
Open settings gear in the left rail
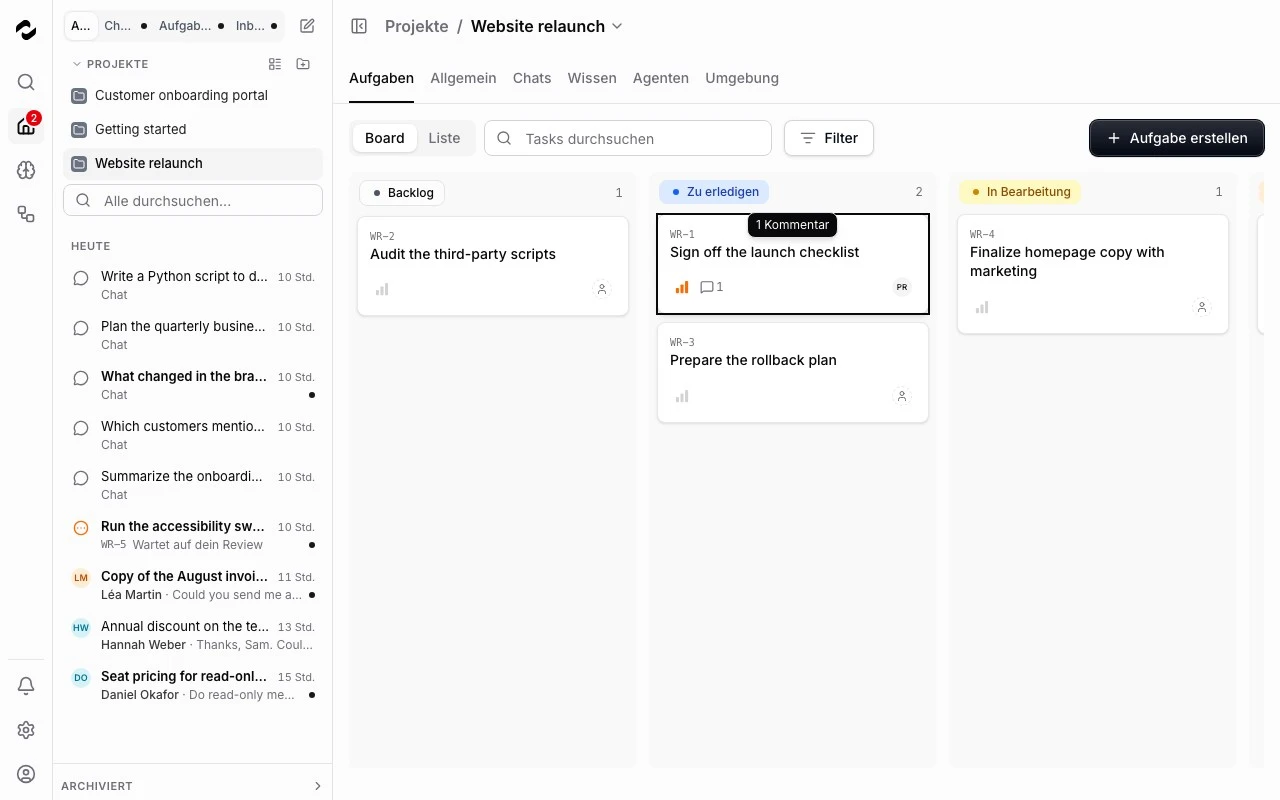tap(26, 730)
